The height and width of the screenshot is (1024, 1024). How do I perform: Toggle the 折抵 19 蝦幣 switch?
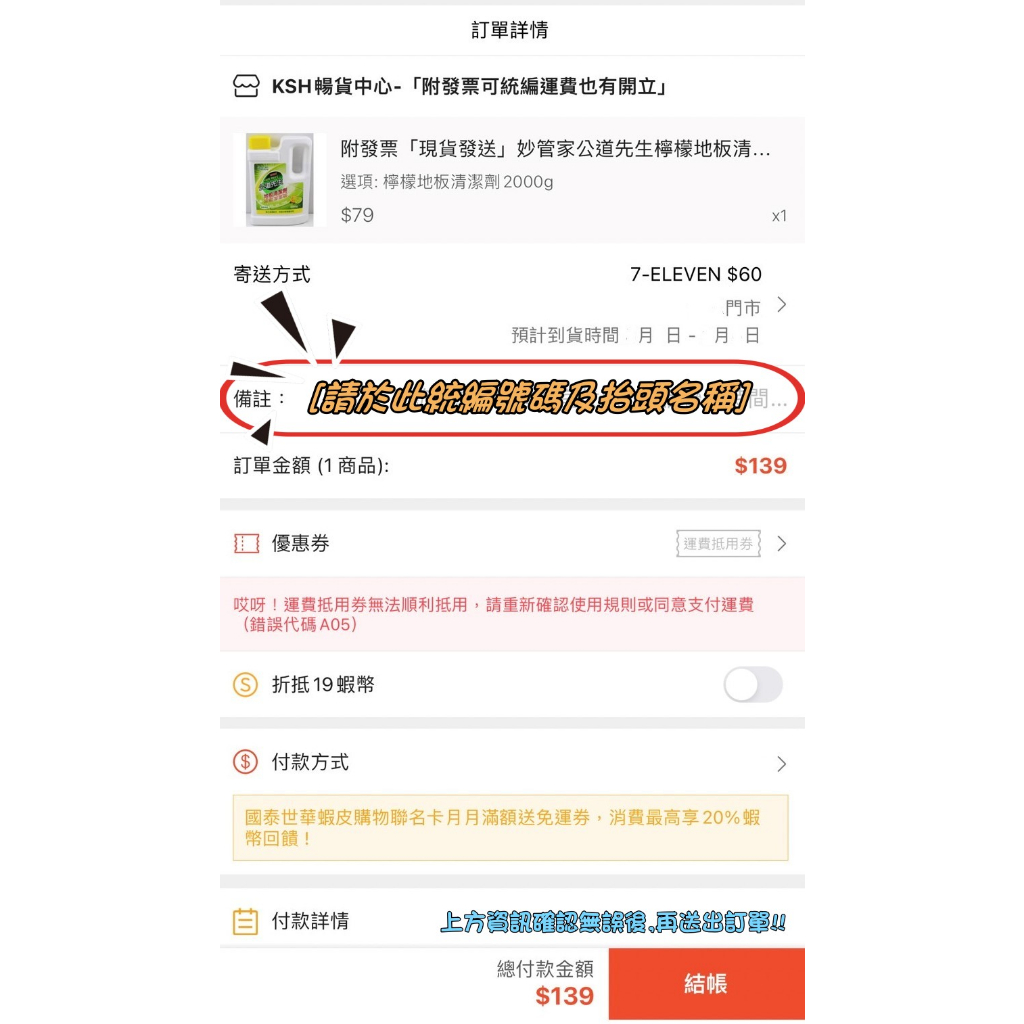pyautogui.click(x=752, y=684)
